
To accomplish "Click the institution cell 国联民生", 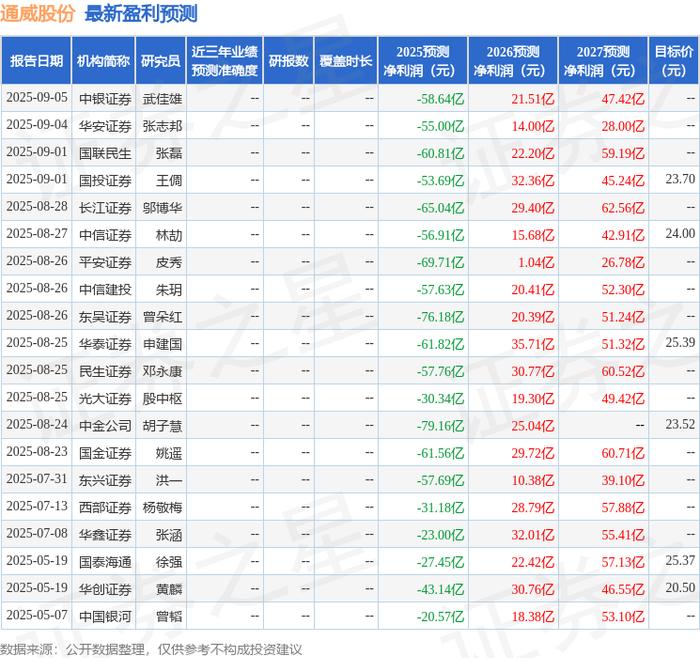I will tap(105, 153).
